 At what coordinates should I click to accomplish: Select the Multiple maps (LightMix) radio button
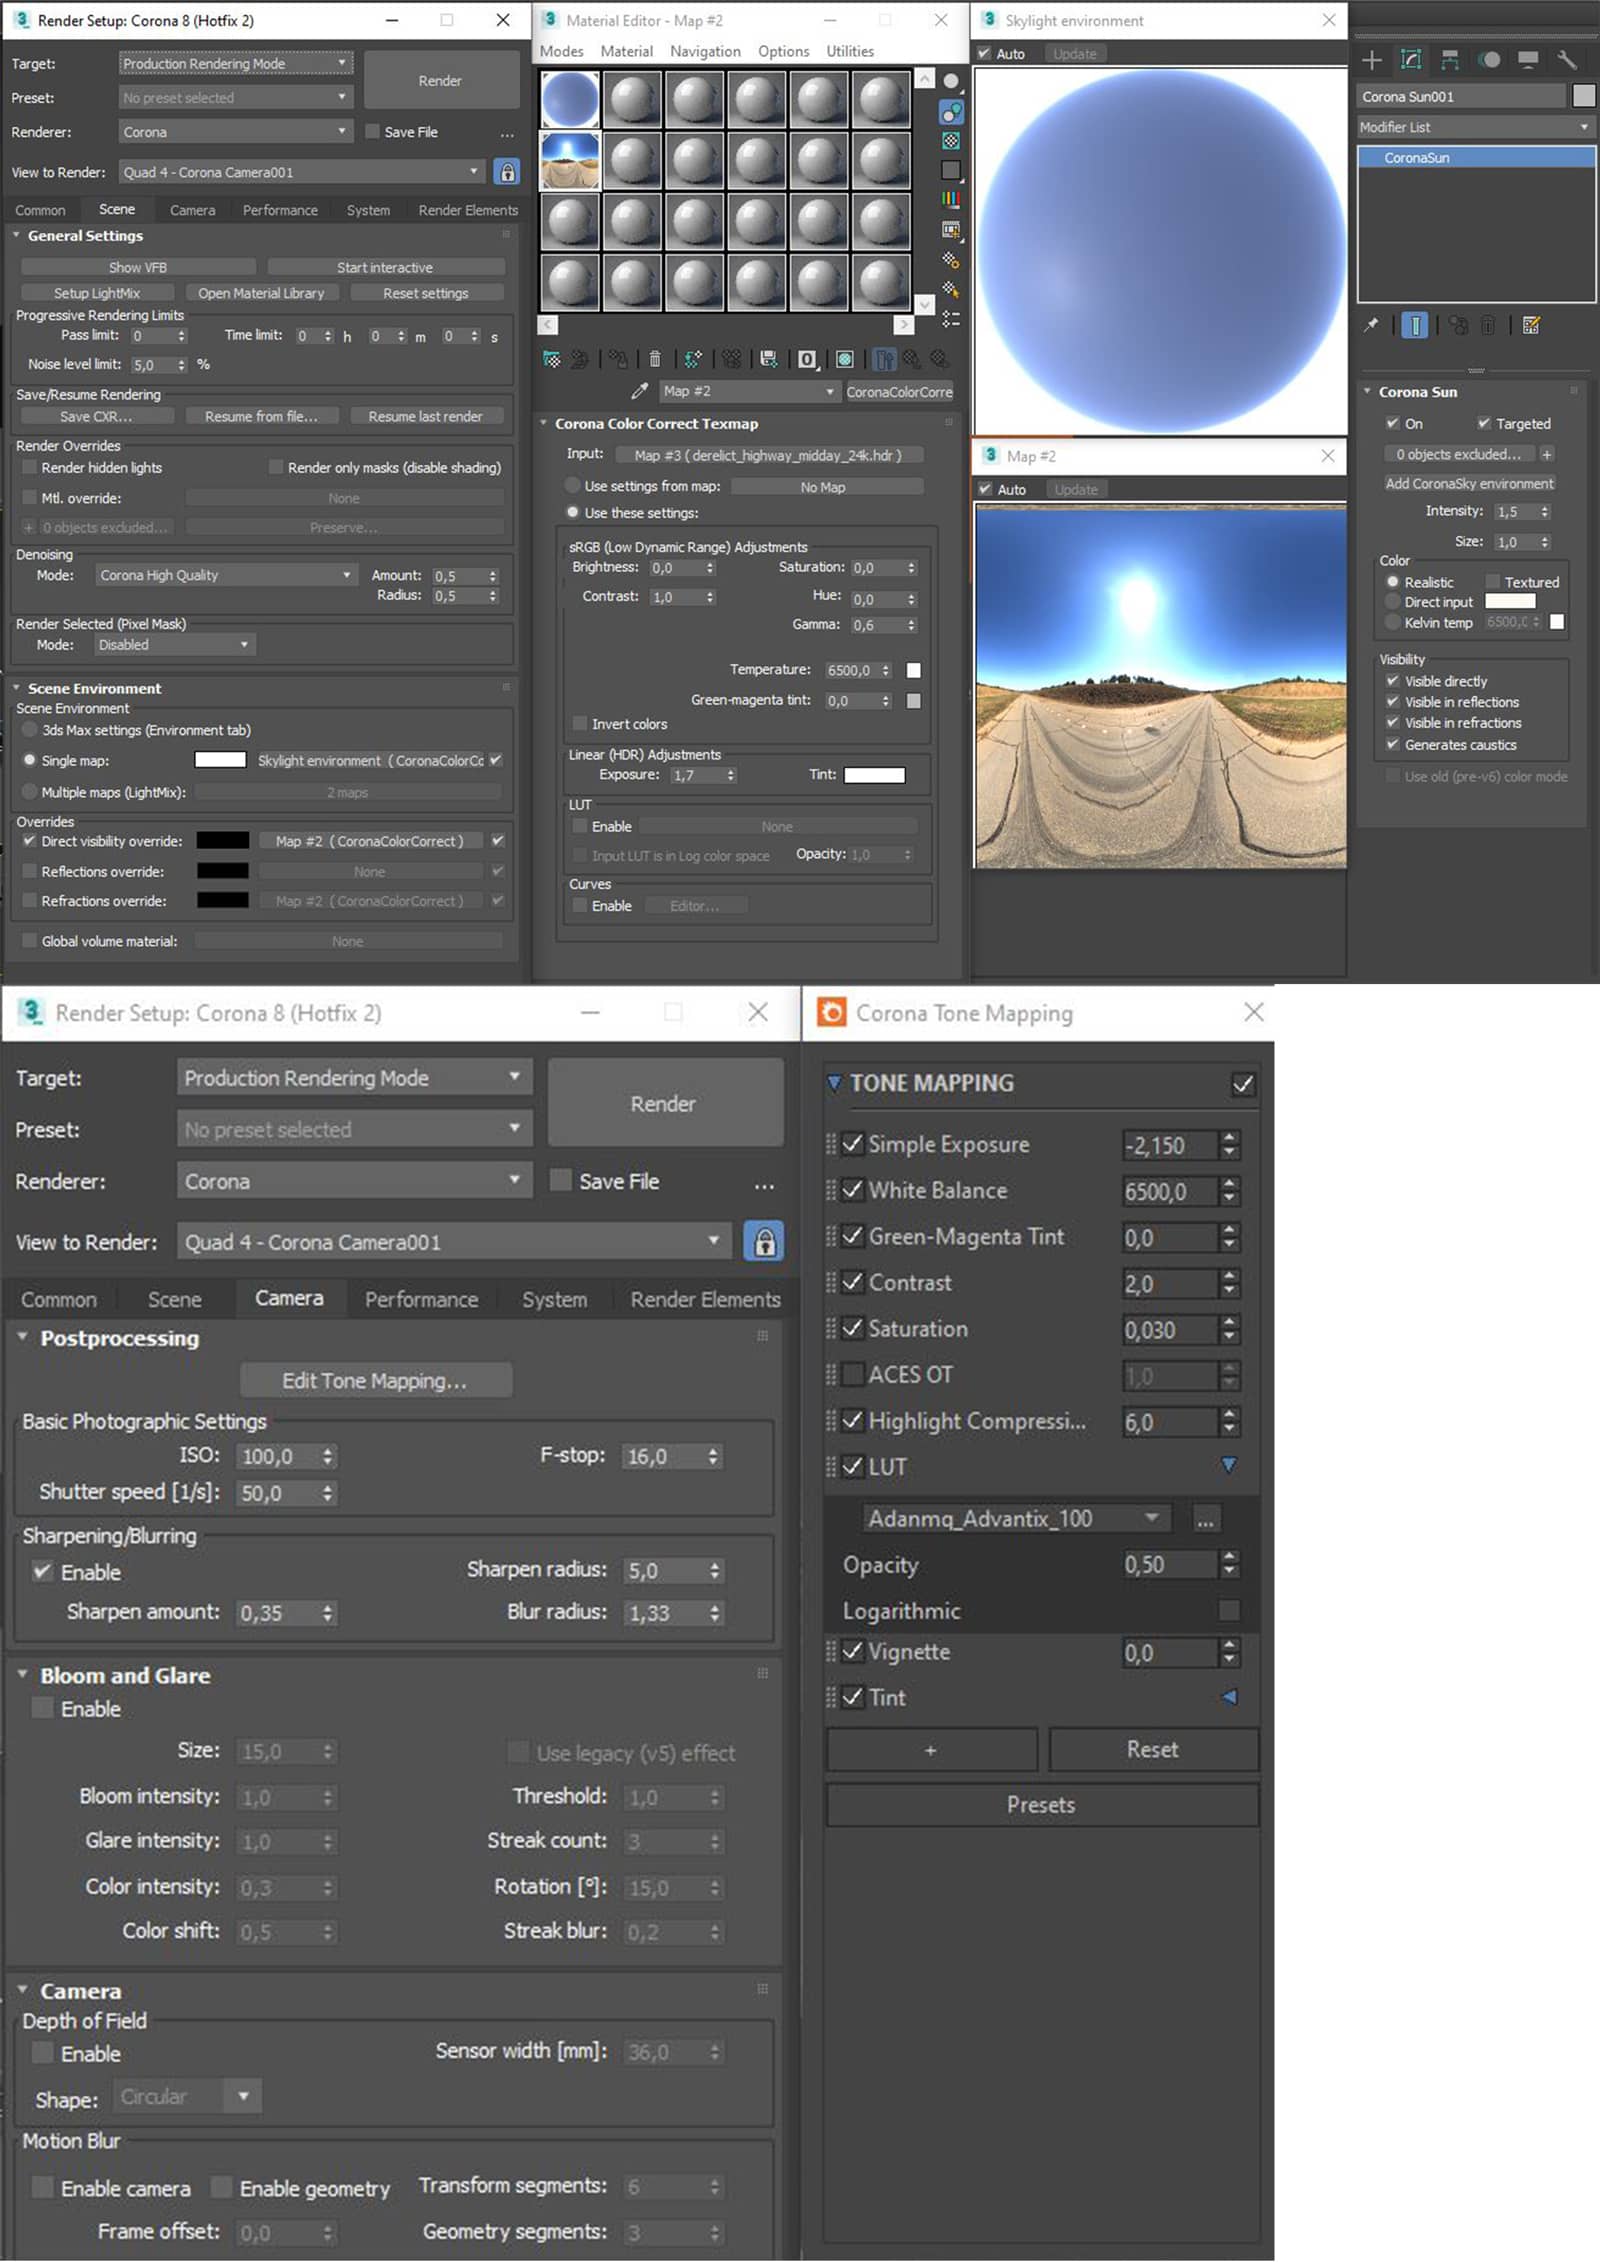click(x=30, y=792)
